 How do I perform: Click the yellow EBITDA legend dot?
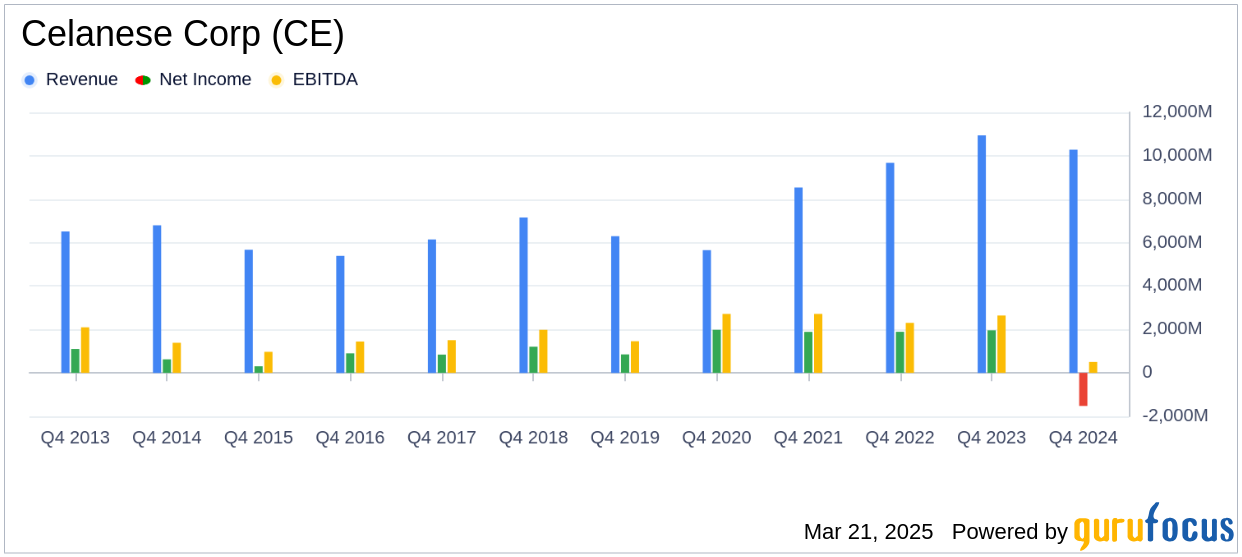[276, 80]
